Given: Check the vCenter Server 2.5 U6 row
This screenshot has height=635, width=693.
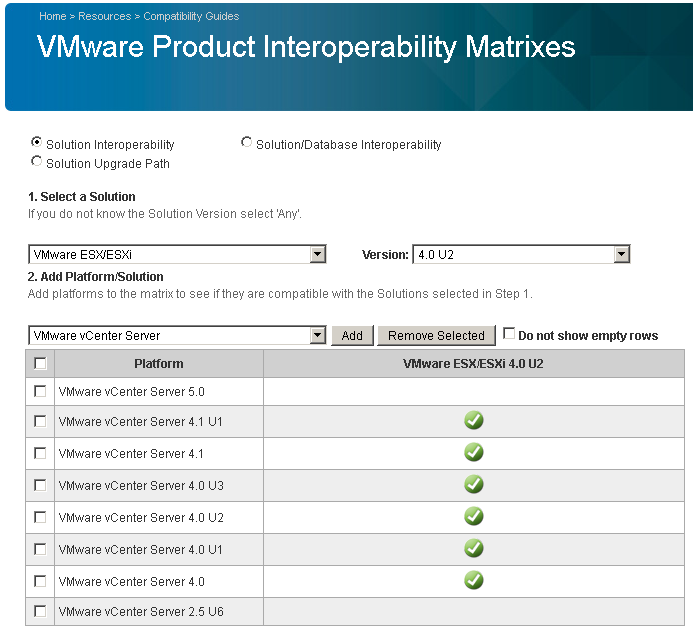Looking at the screenshot, I should 40,611.
